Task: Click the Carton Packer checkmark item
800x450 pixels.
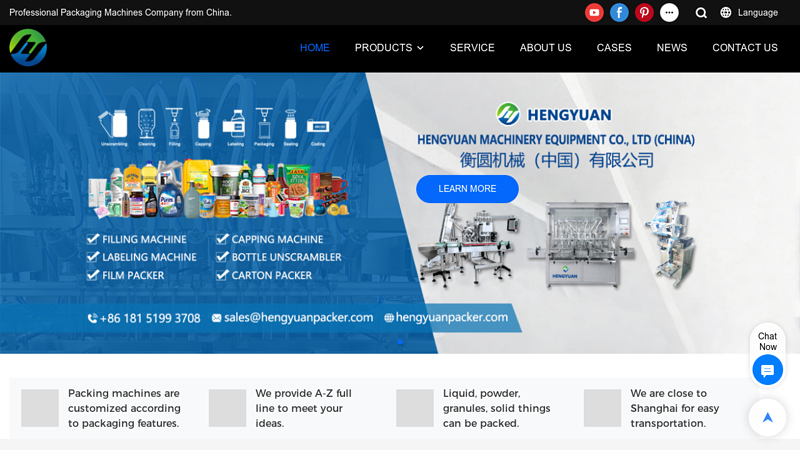Action: (x=264, y=275)
